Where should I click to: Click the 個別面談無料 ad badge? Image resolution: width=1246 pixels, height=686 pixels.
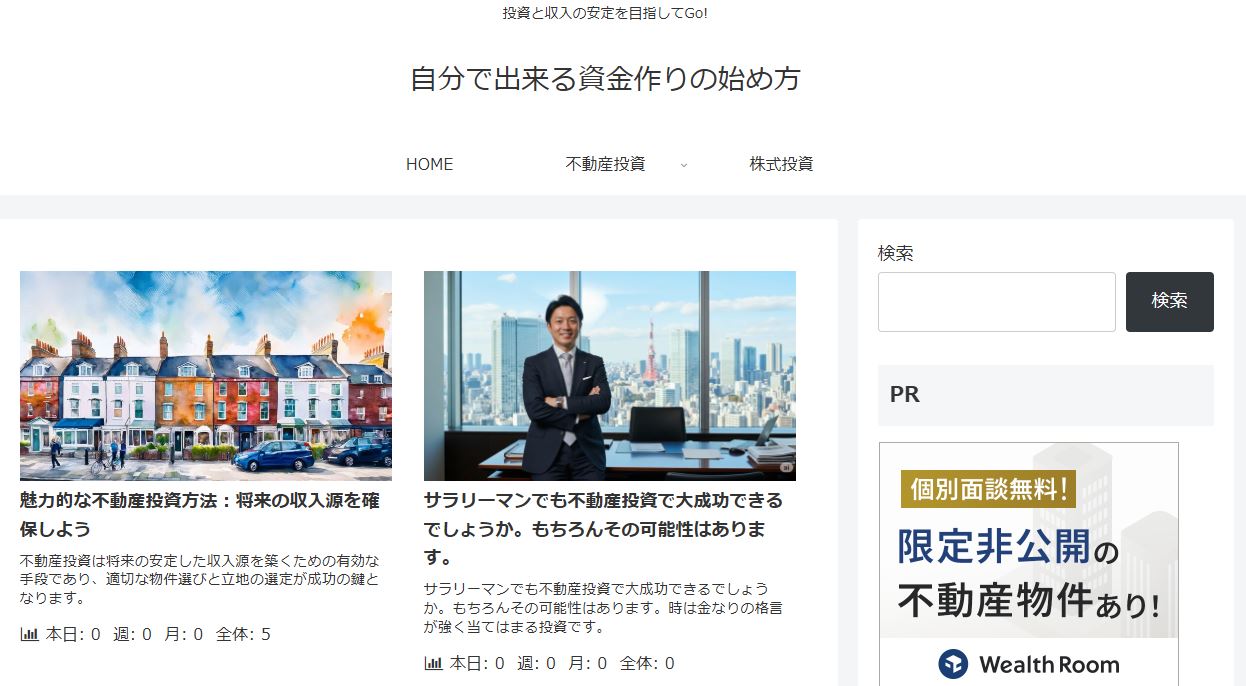(x=988, y=489)
